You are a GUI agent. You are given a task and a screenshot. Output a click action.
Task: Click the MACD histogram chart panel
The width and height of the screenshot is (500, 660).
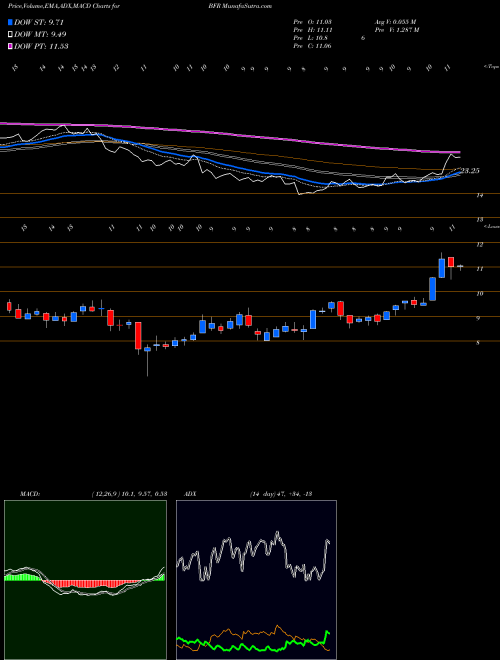click(x=85, y=580)
